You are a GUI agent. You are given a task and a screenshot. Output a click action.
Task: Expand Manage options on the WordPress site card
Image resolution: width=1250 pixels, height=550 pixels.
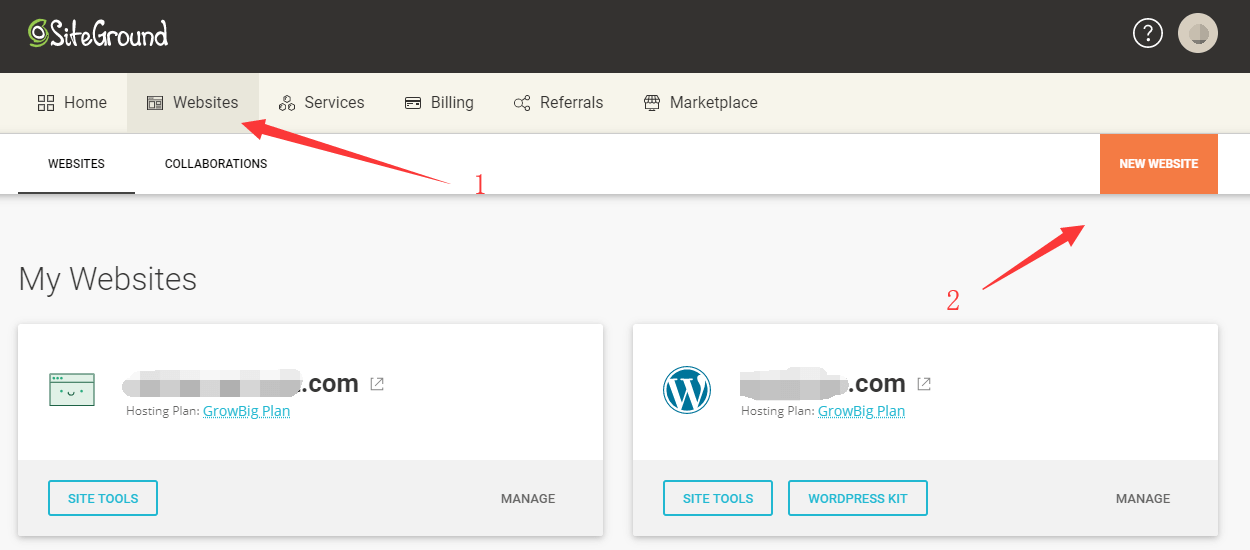point(1142,498)
